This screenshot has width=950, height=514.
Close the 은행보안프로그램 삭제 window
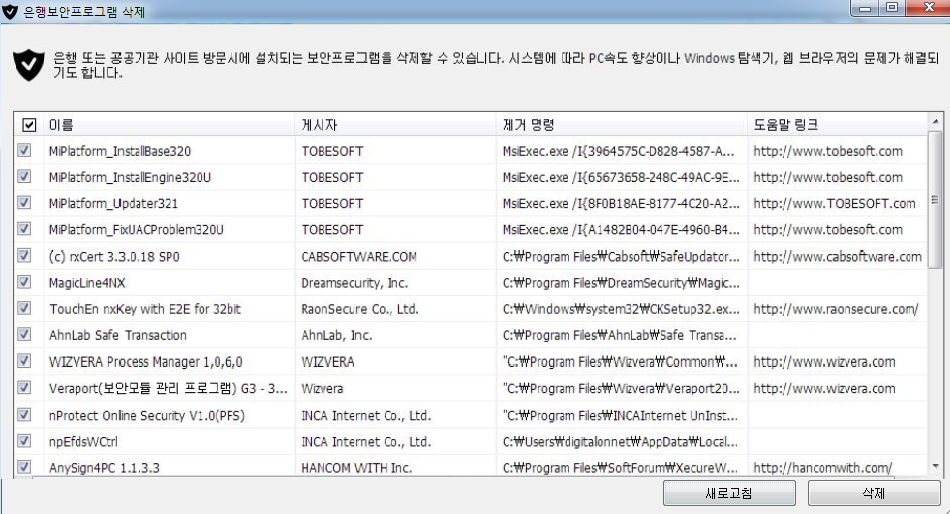(929, 8)
